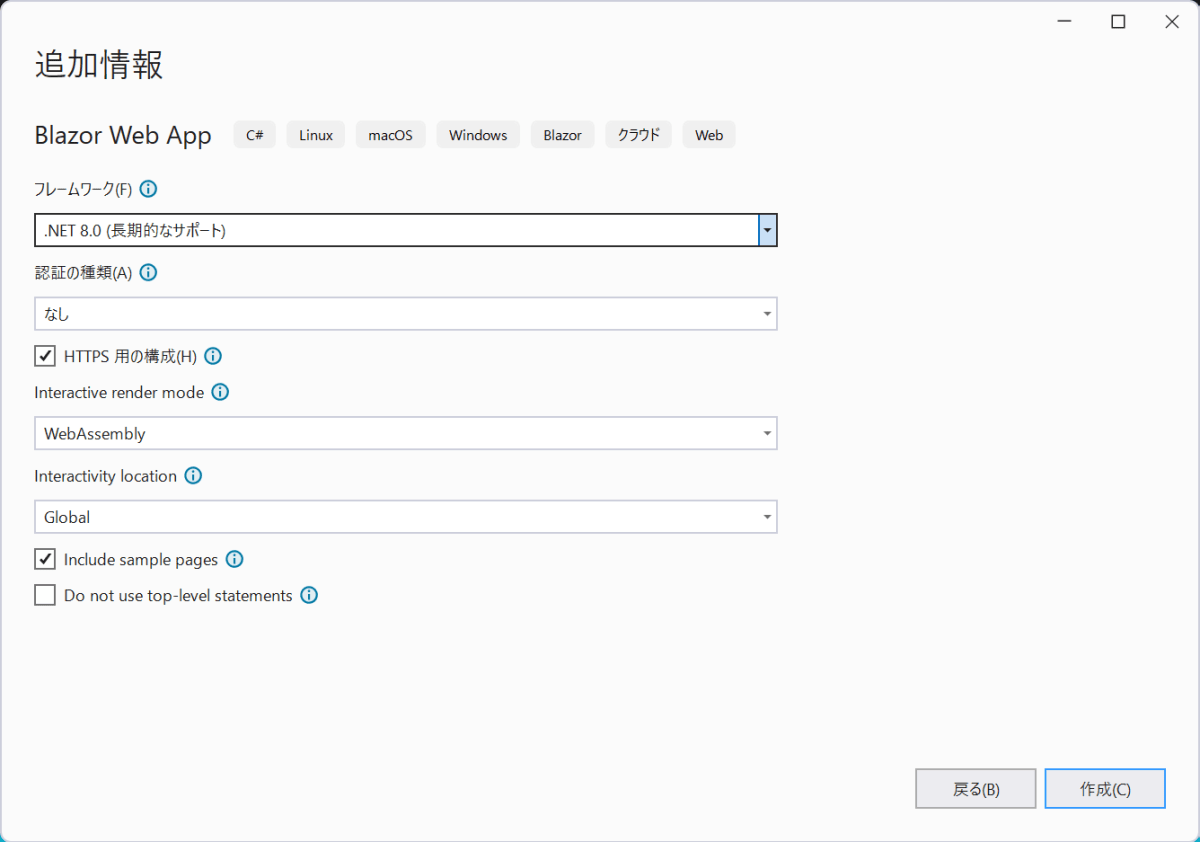1200x842 pixels.
Task: Click info icon beside Do not use top-level statements
Action: coord(309,595)
